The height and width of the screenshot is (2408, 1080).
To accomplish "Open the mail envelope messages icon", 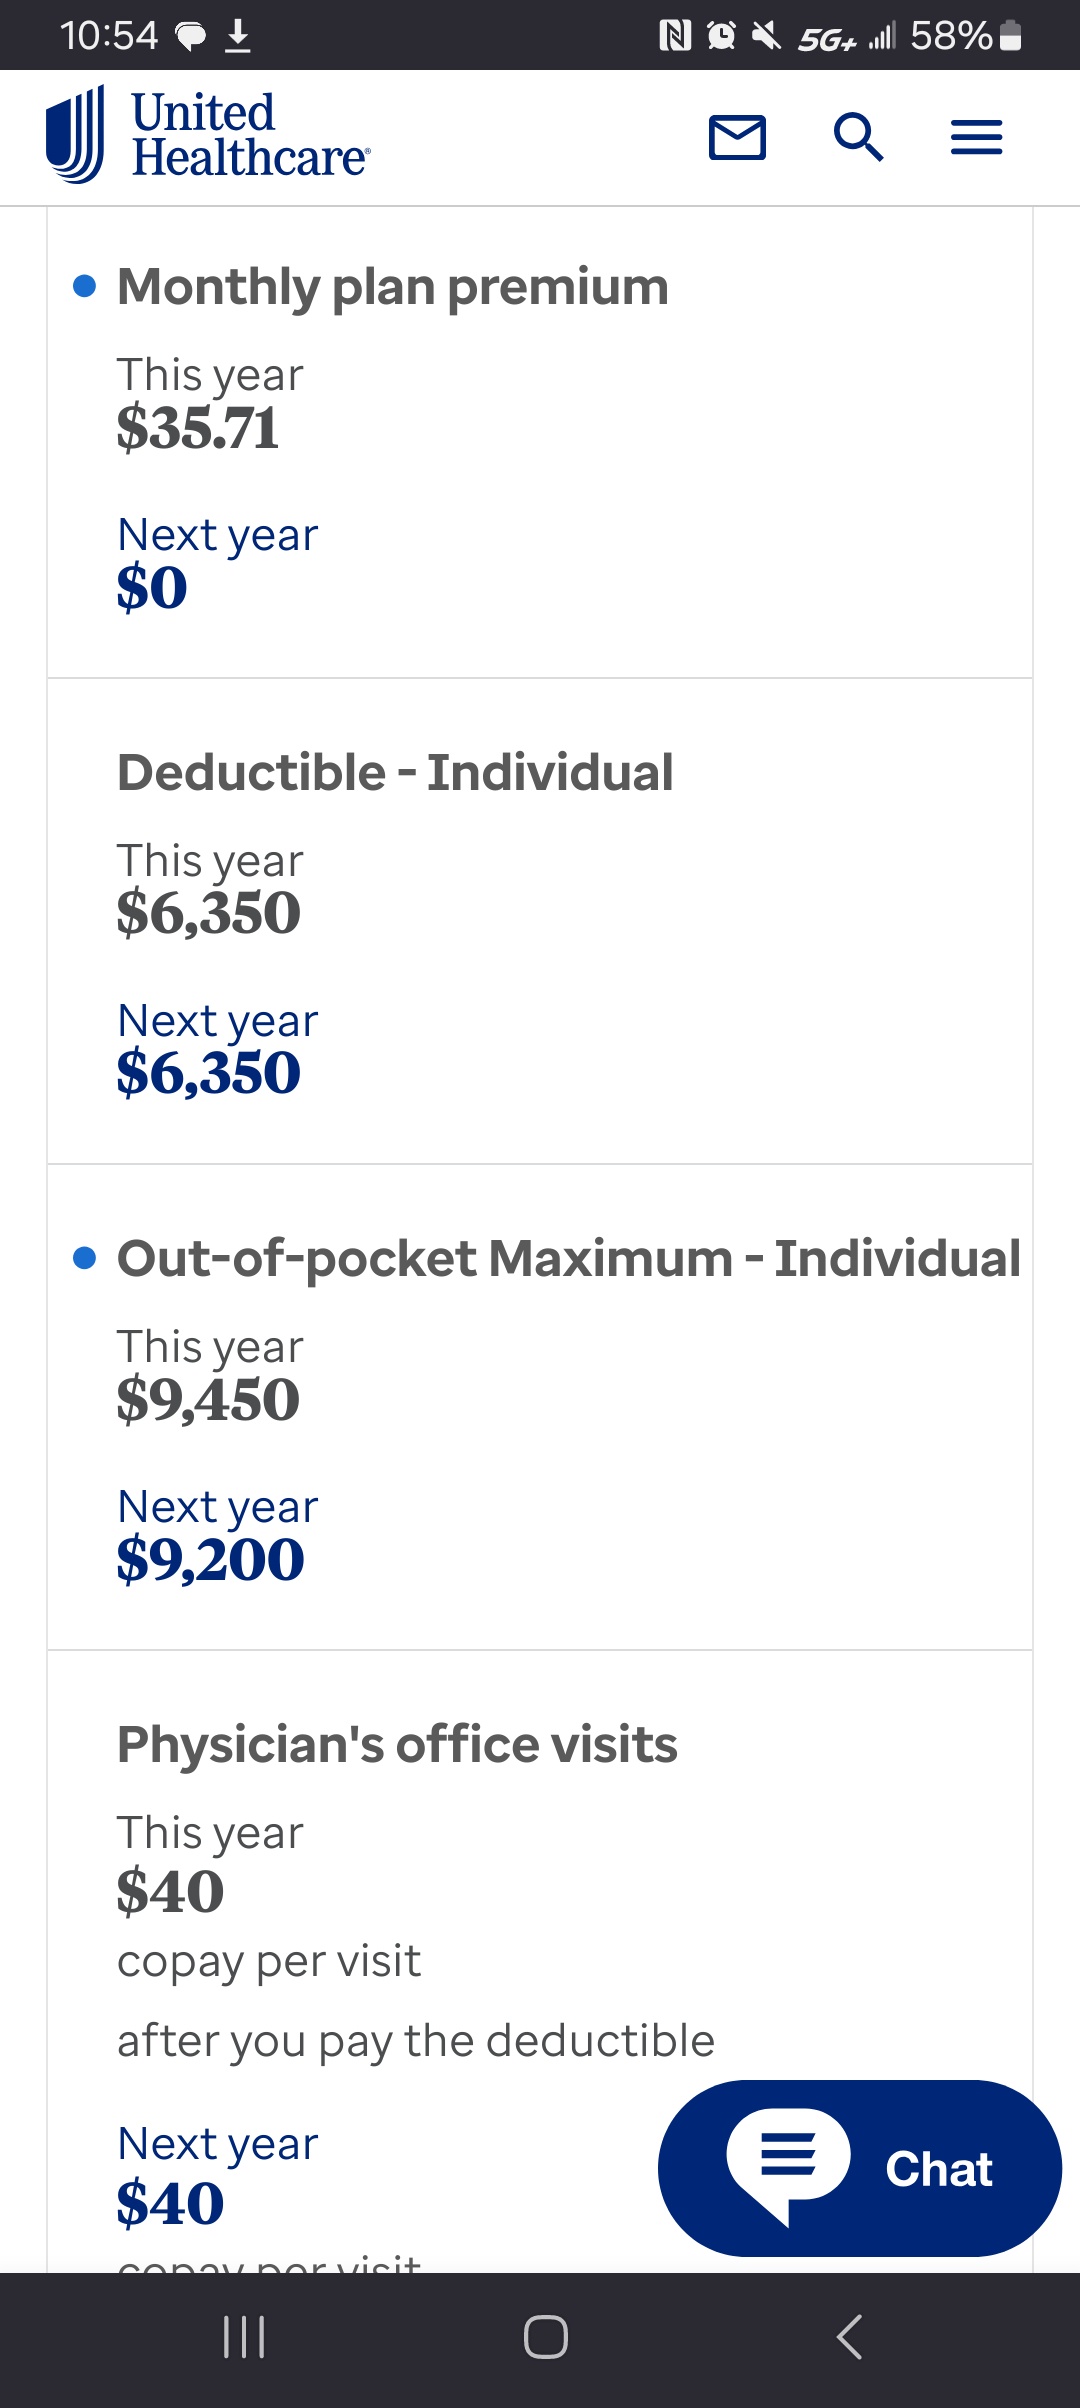I will (x=737, y=137).
